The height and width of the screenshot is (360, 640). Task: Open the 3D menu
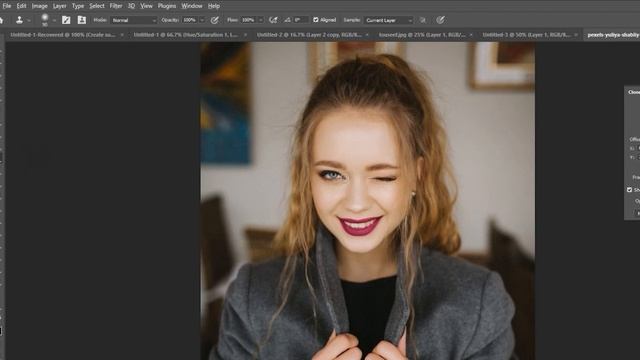(x=131, y=6)
